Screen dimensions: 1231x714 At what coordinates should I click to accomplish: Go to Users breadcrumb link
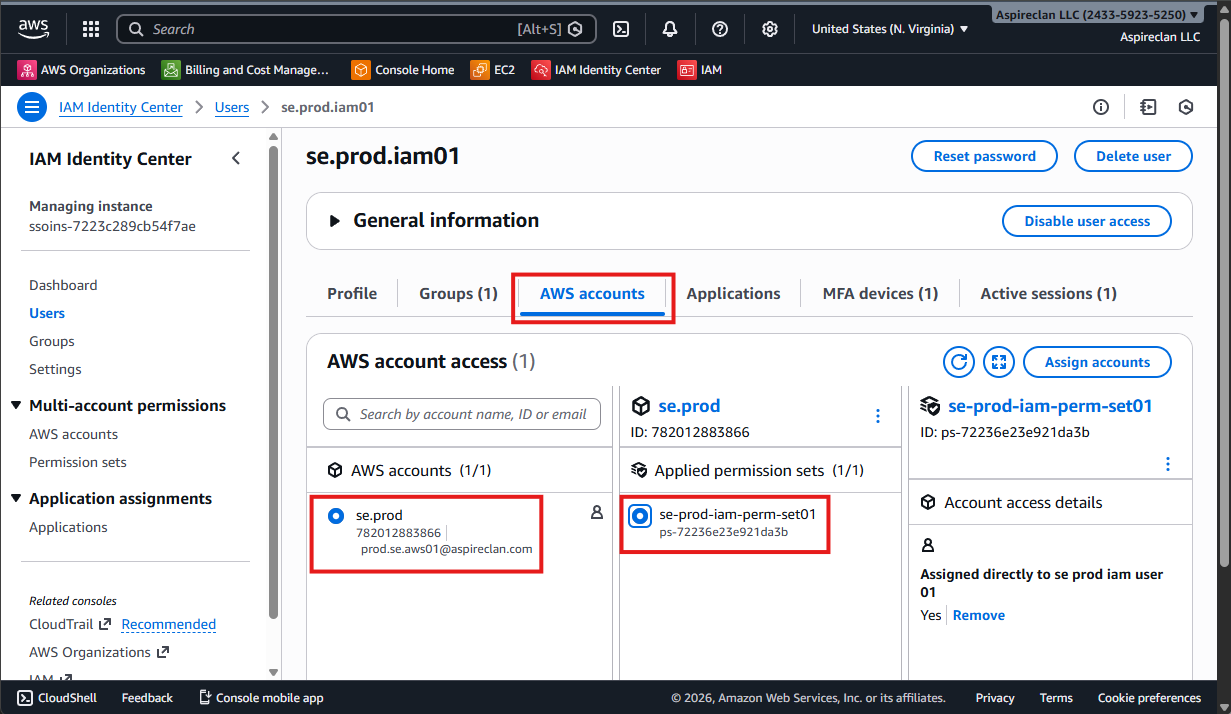tap(232, 107)
